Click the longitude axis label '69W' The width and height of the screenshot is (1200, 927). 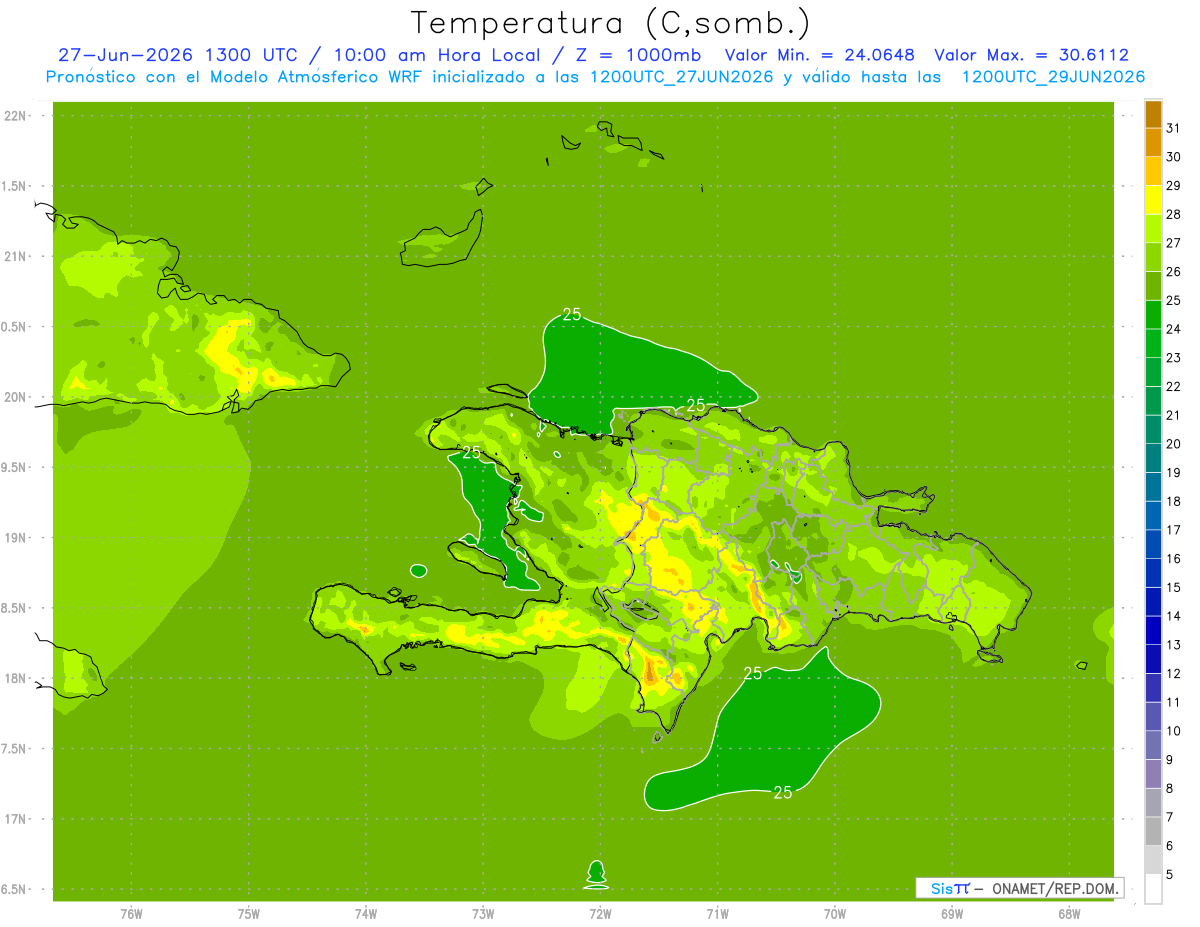952,914
